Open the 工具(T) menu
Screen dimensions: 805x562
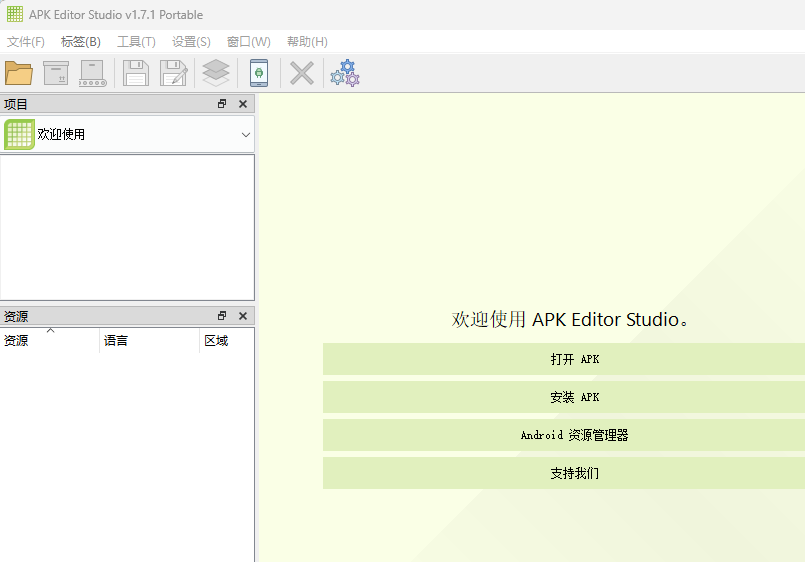coord(136,42)
